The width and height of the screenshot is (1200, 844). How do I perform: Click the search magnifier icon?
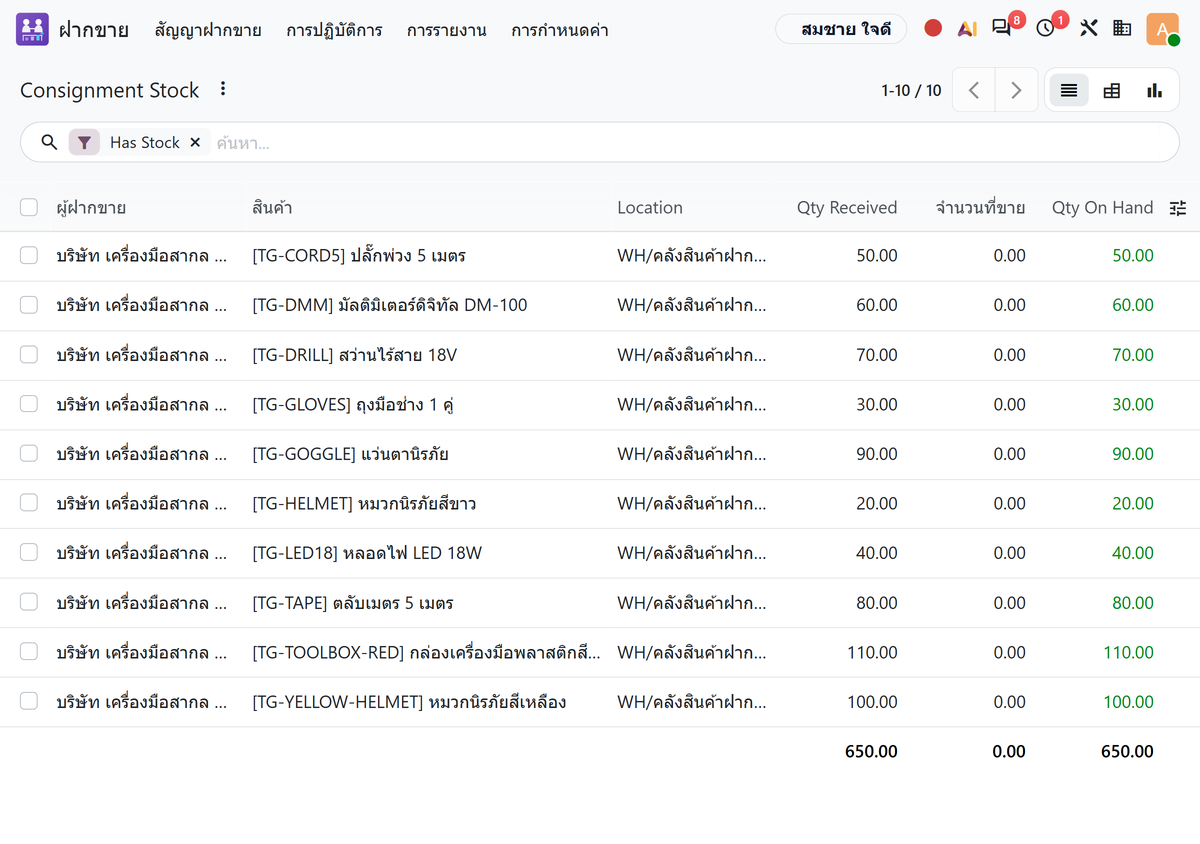49,142
